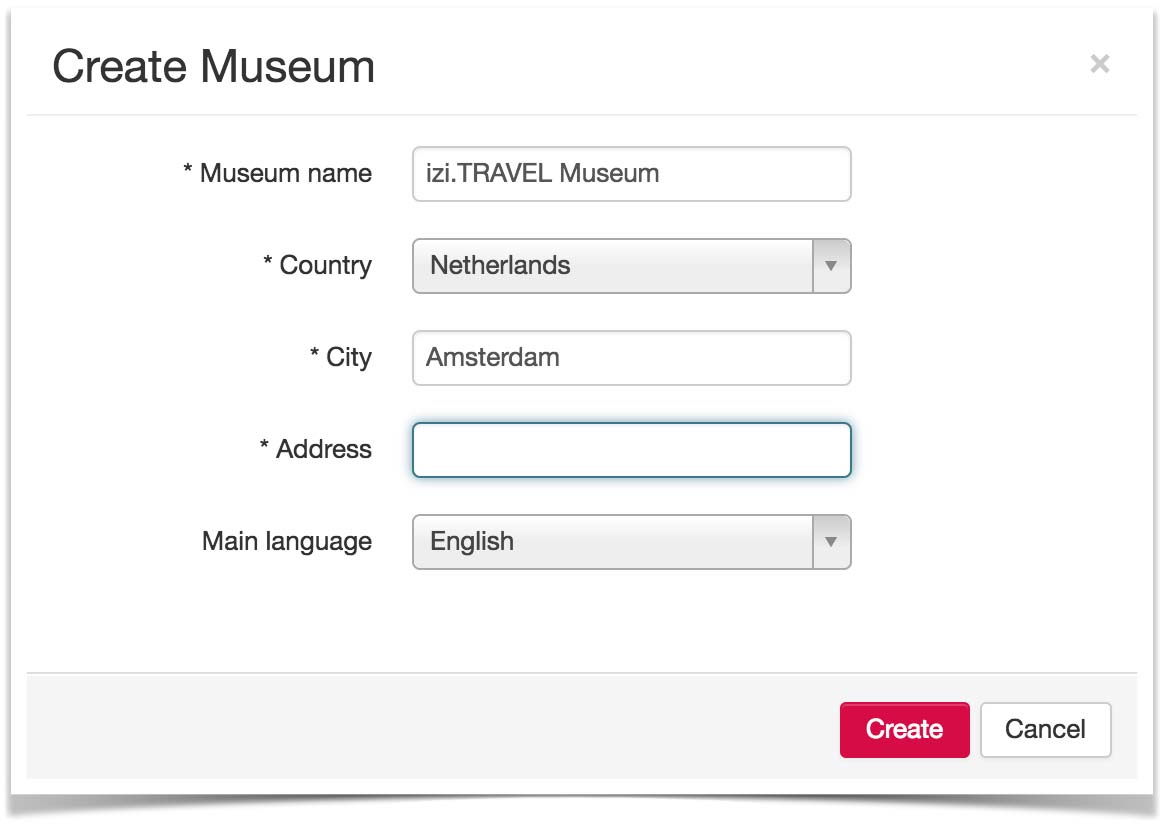The height and width of the screenshot is (828, 1166).
Task: Click the Museum name label
Action: [286, 173]
